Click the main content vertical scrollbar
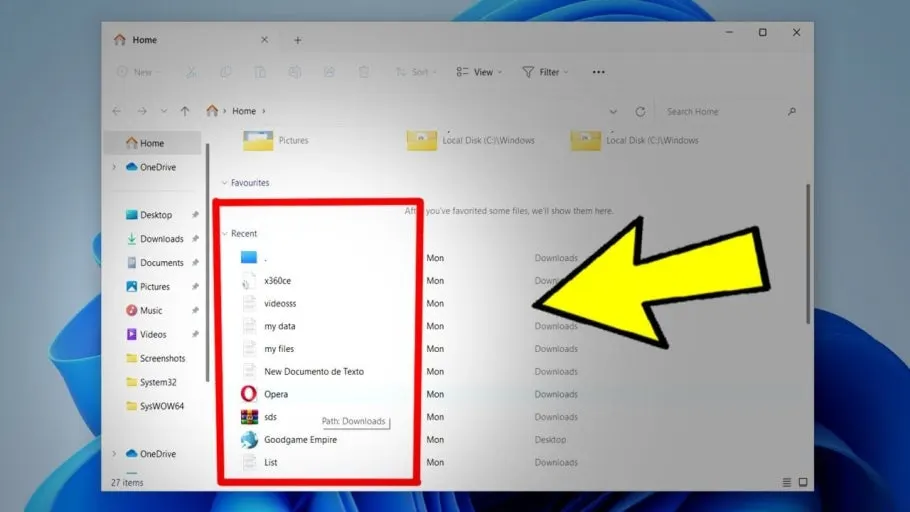This screenshot has width=910, height=512. pyautogui.click(x=807, y=254)
